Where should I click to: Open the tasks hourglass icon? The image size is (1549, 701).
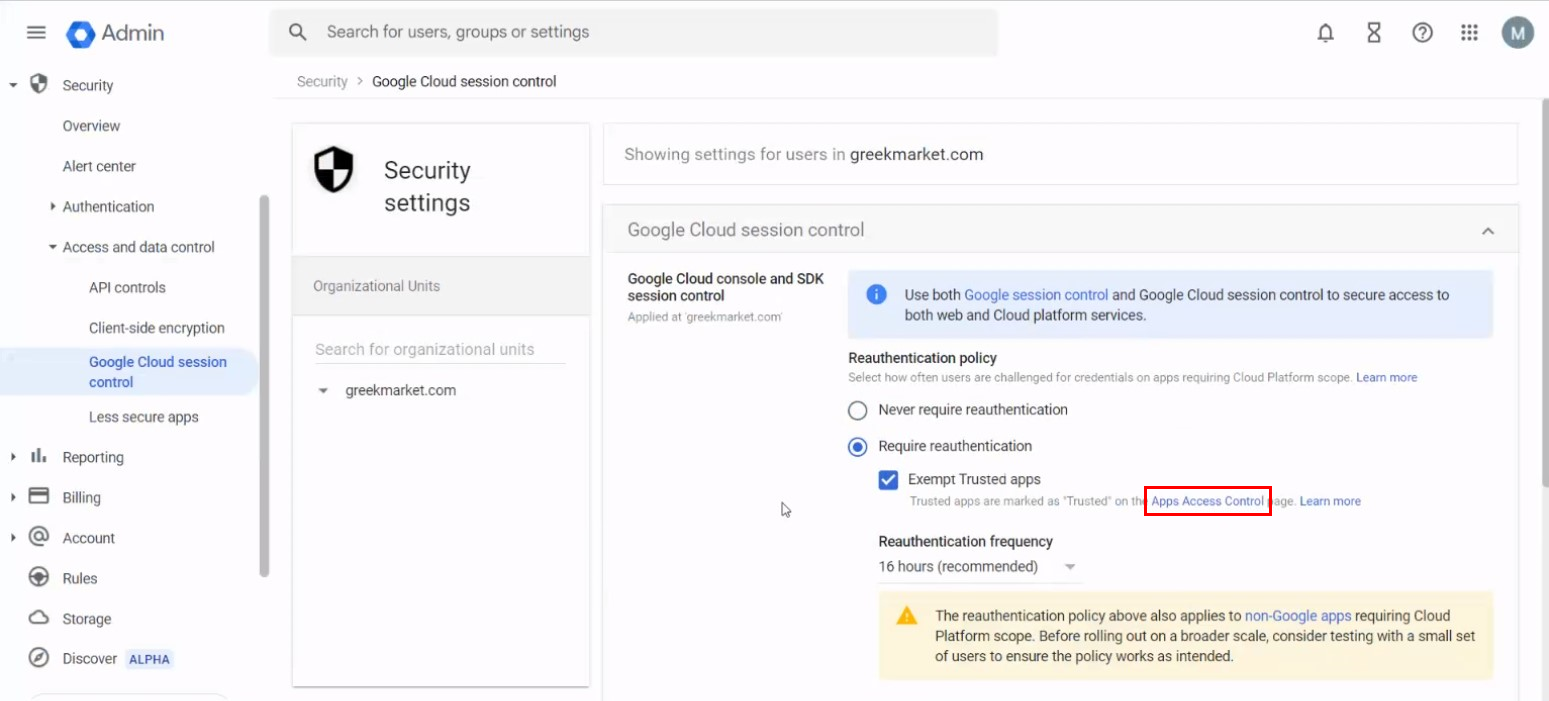[x=1374, y=33]
